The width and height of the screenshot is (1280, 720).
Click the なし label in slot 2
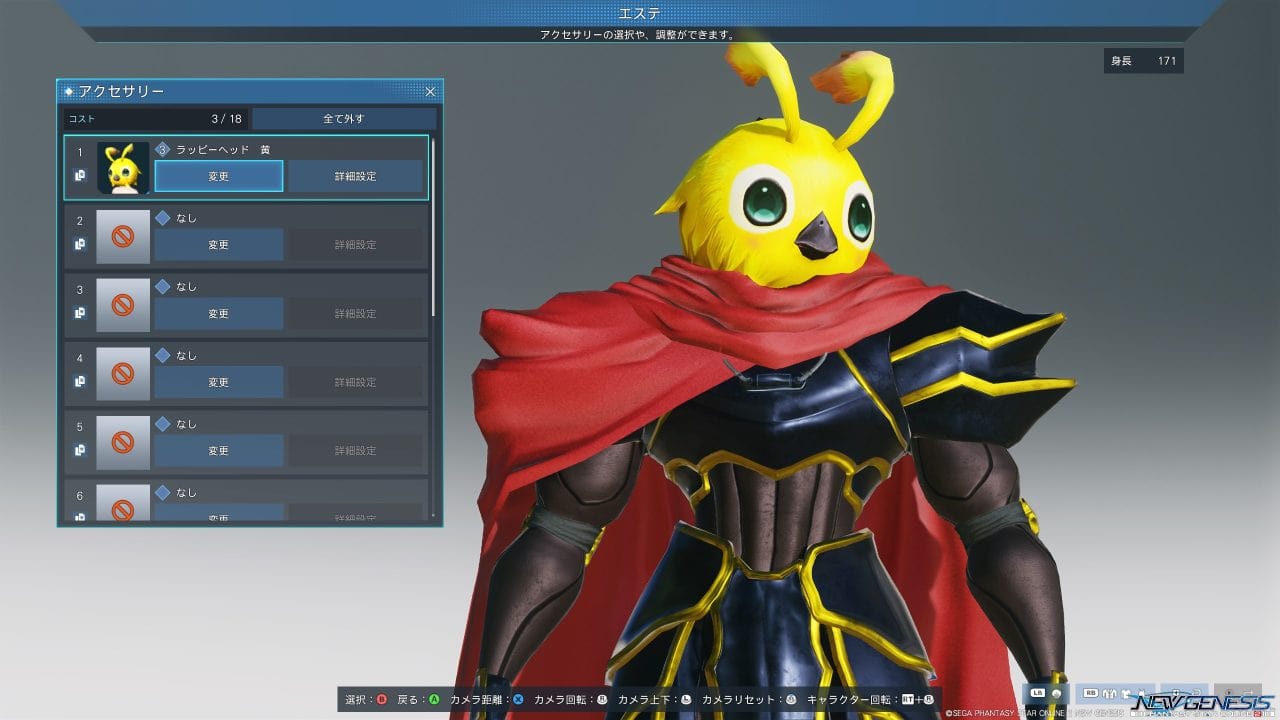[x=187, y=218]
